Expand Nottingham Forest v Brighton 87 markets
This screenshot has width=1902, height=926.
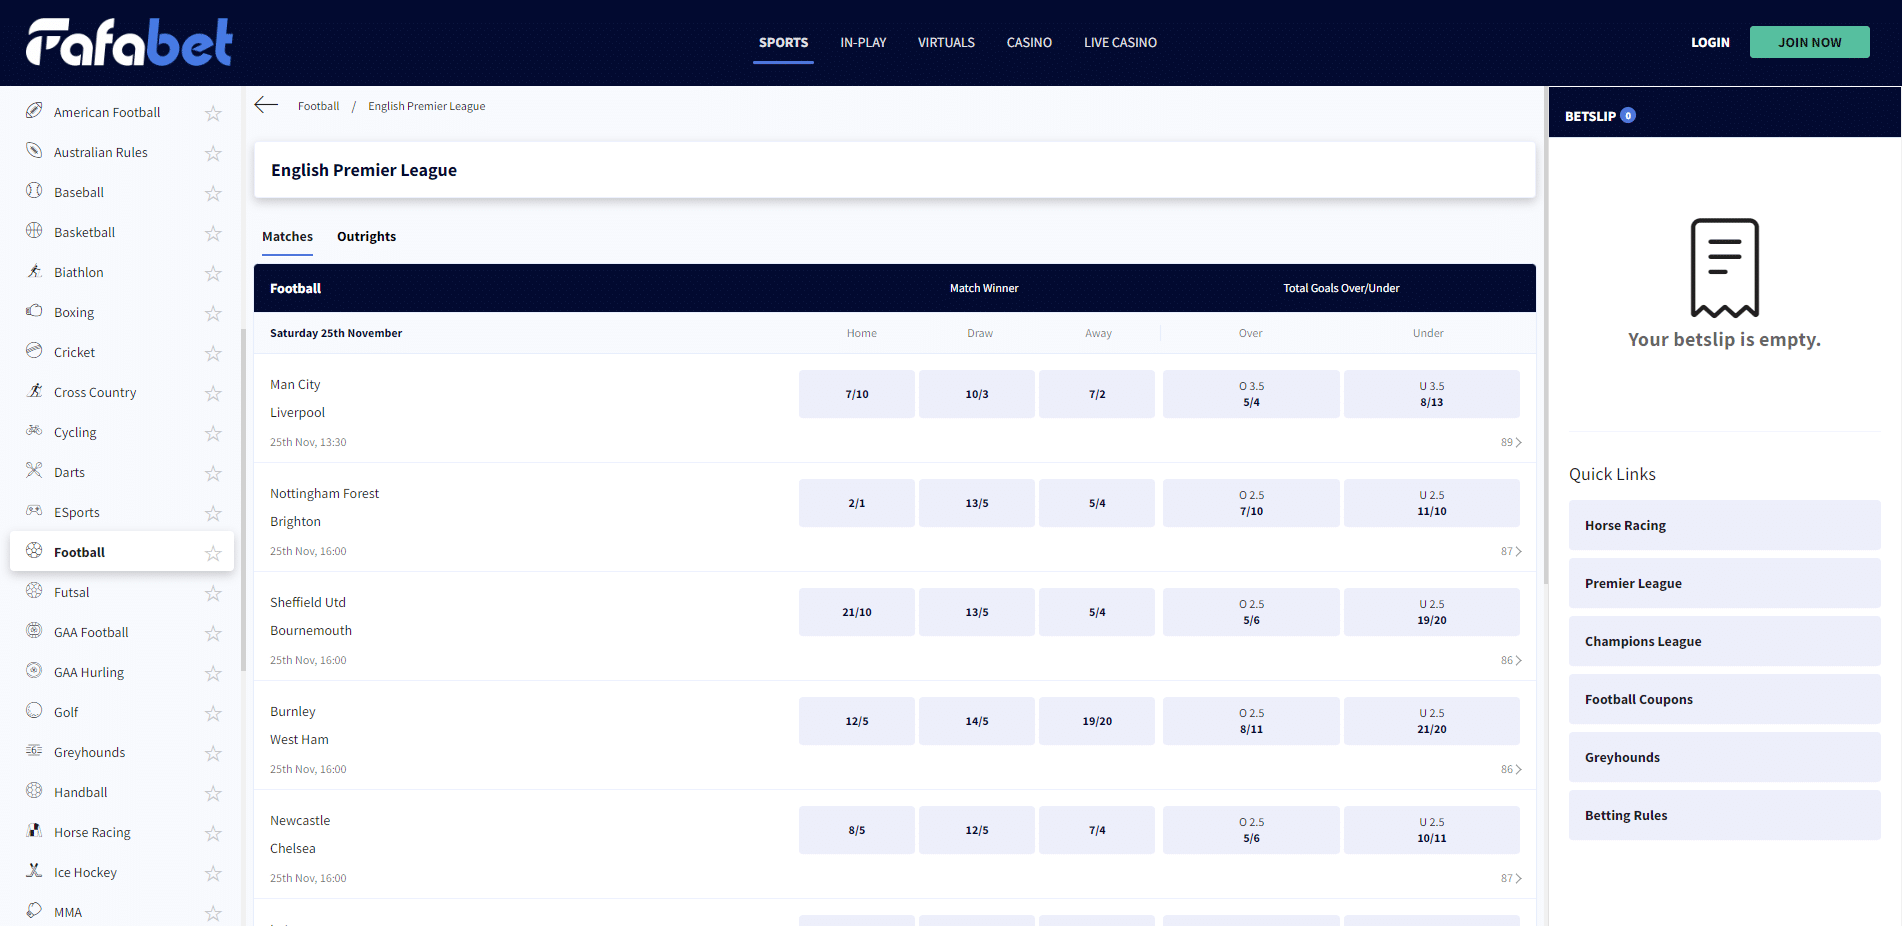pyautogui.click(x=1511, y=551)
